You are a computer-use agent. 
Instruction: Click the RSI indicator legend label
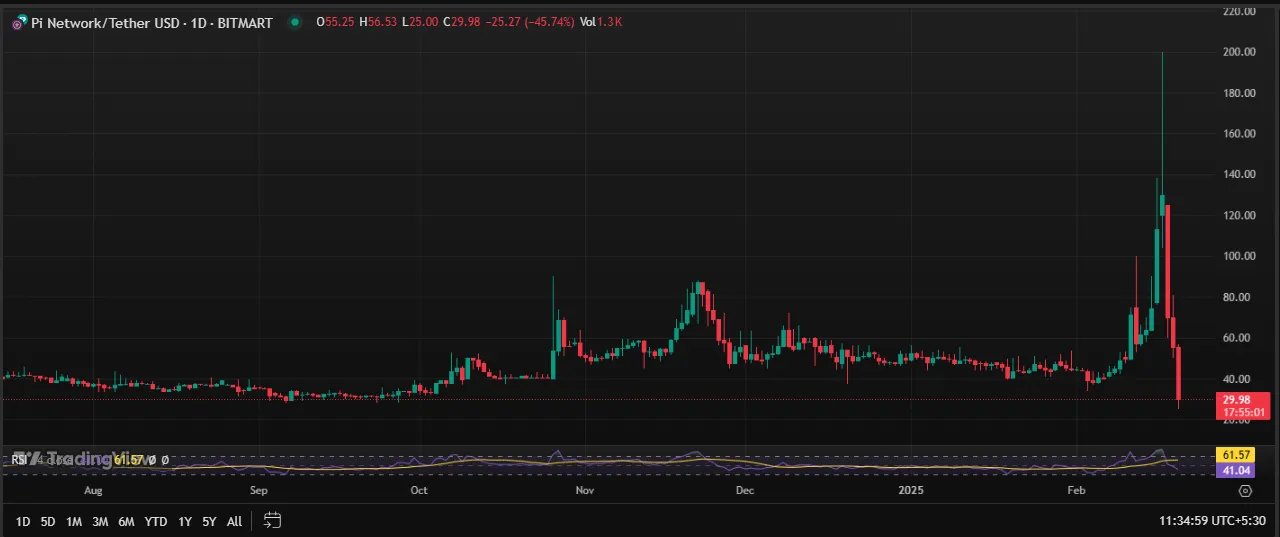tap(19, 460)
